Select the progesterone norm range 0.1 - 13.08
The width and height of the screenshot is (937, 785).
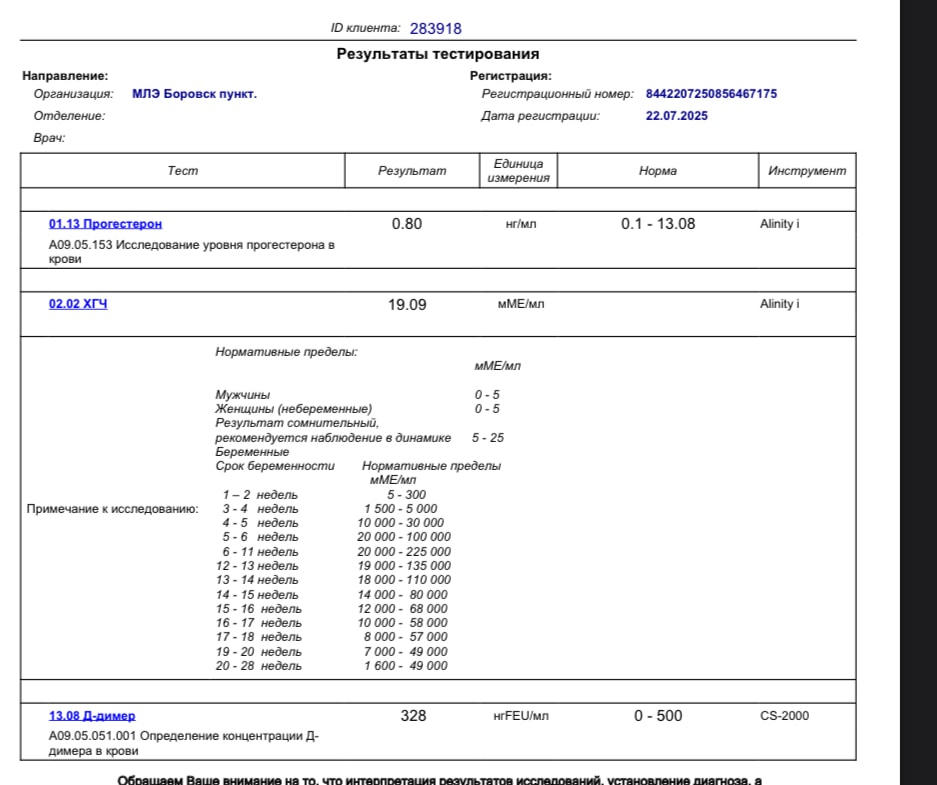click(x=657, y=224)
